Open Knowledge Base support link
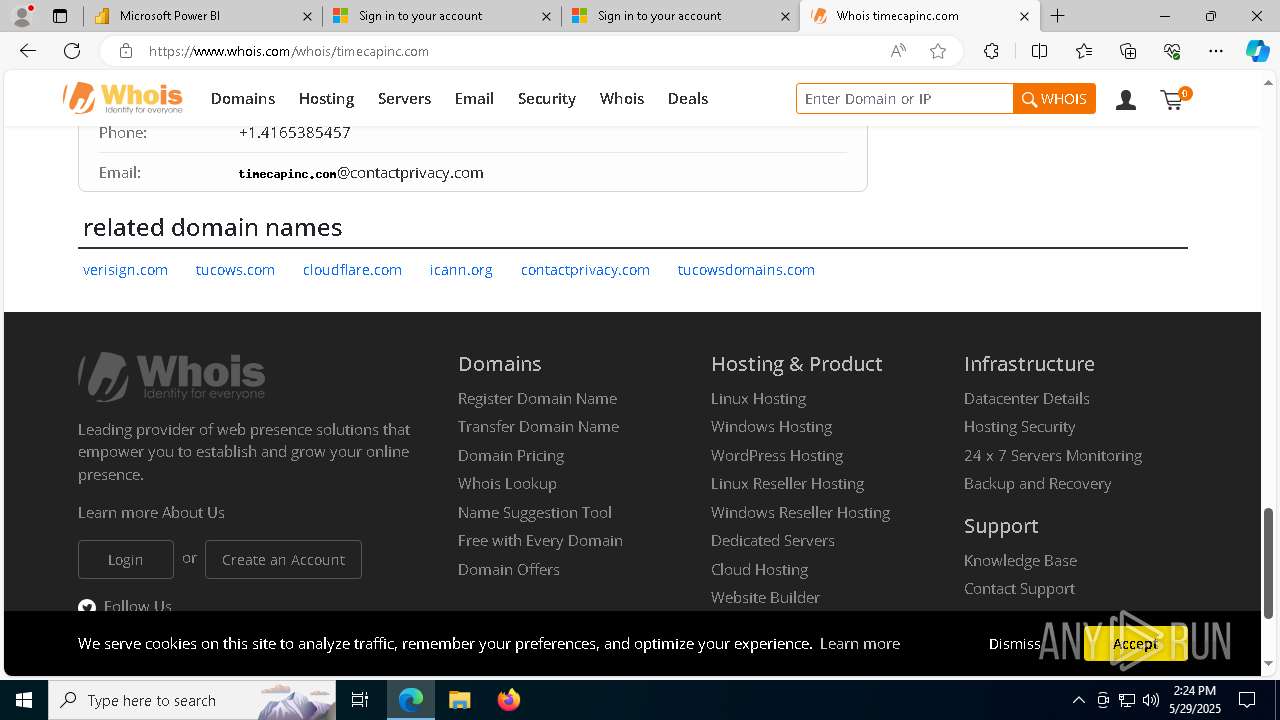 1020,560
